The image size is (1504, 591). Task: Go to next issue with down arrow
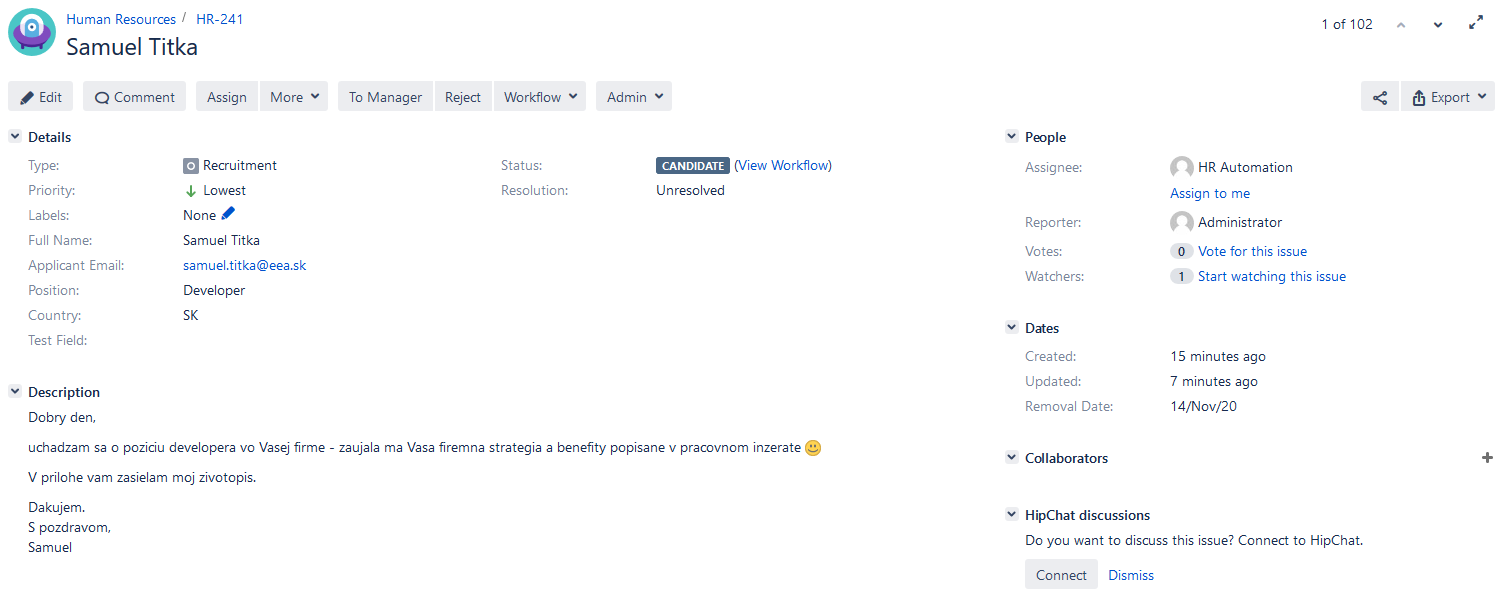pos(1438,25)
